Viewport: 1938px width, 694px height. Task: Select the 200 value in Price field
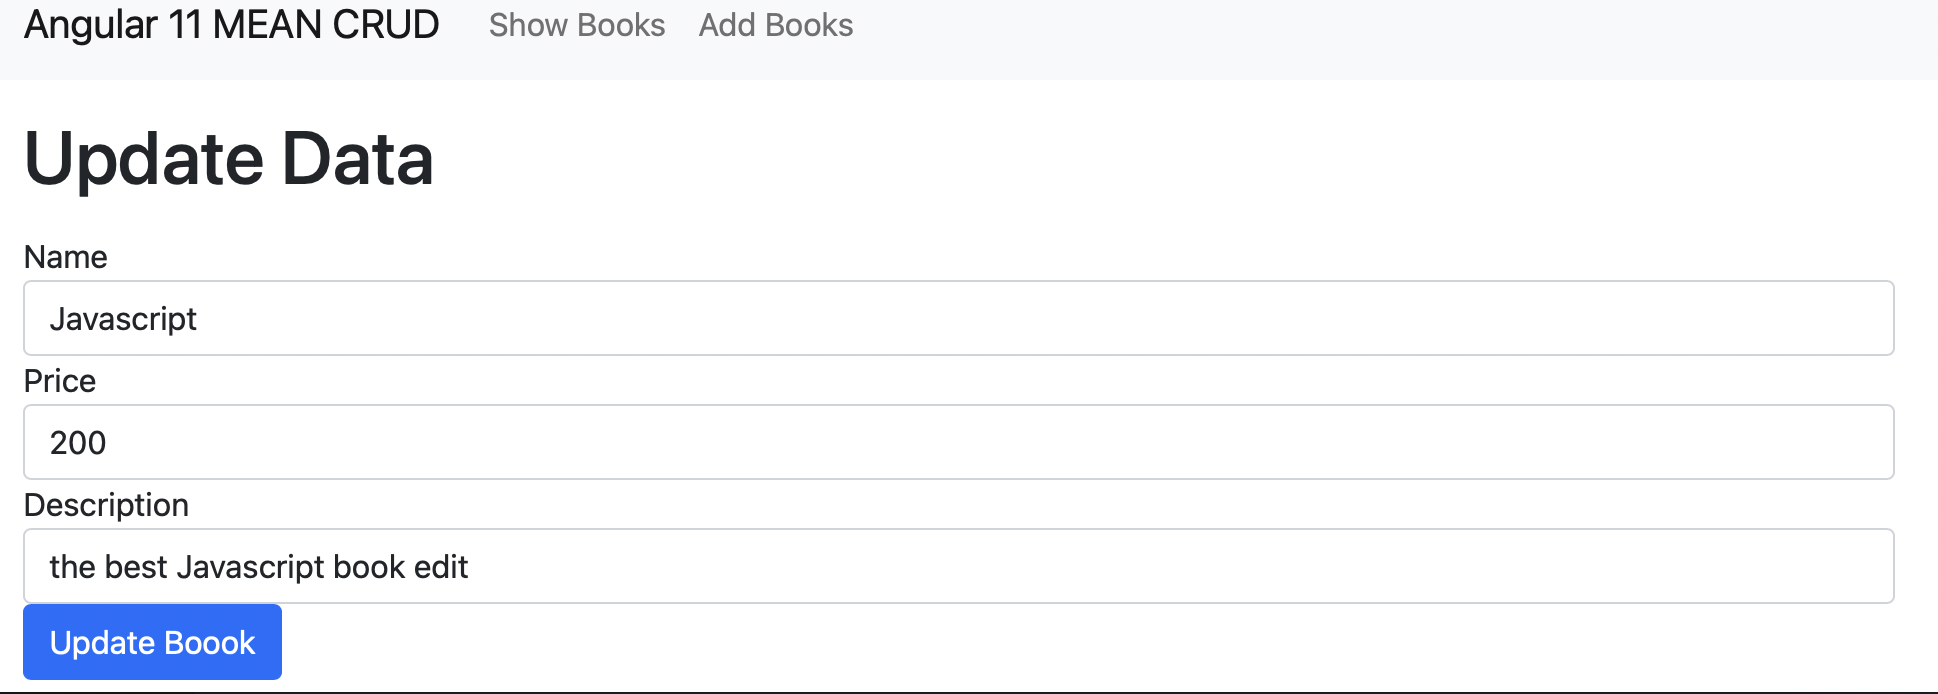pos(79,442)
